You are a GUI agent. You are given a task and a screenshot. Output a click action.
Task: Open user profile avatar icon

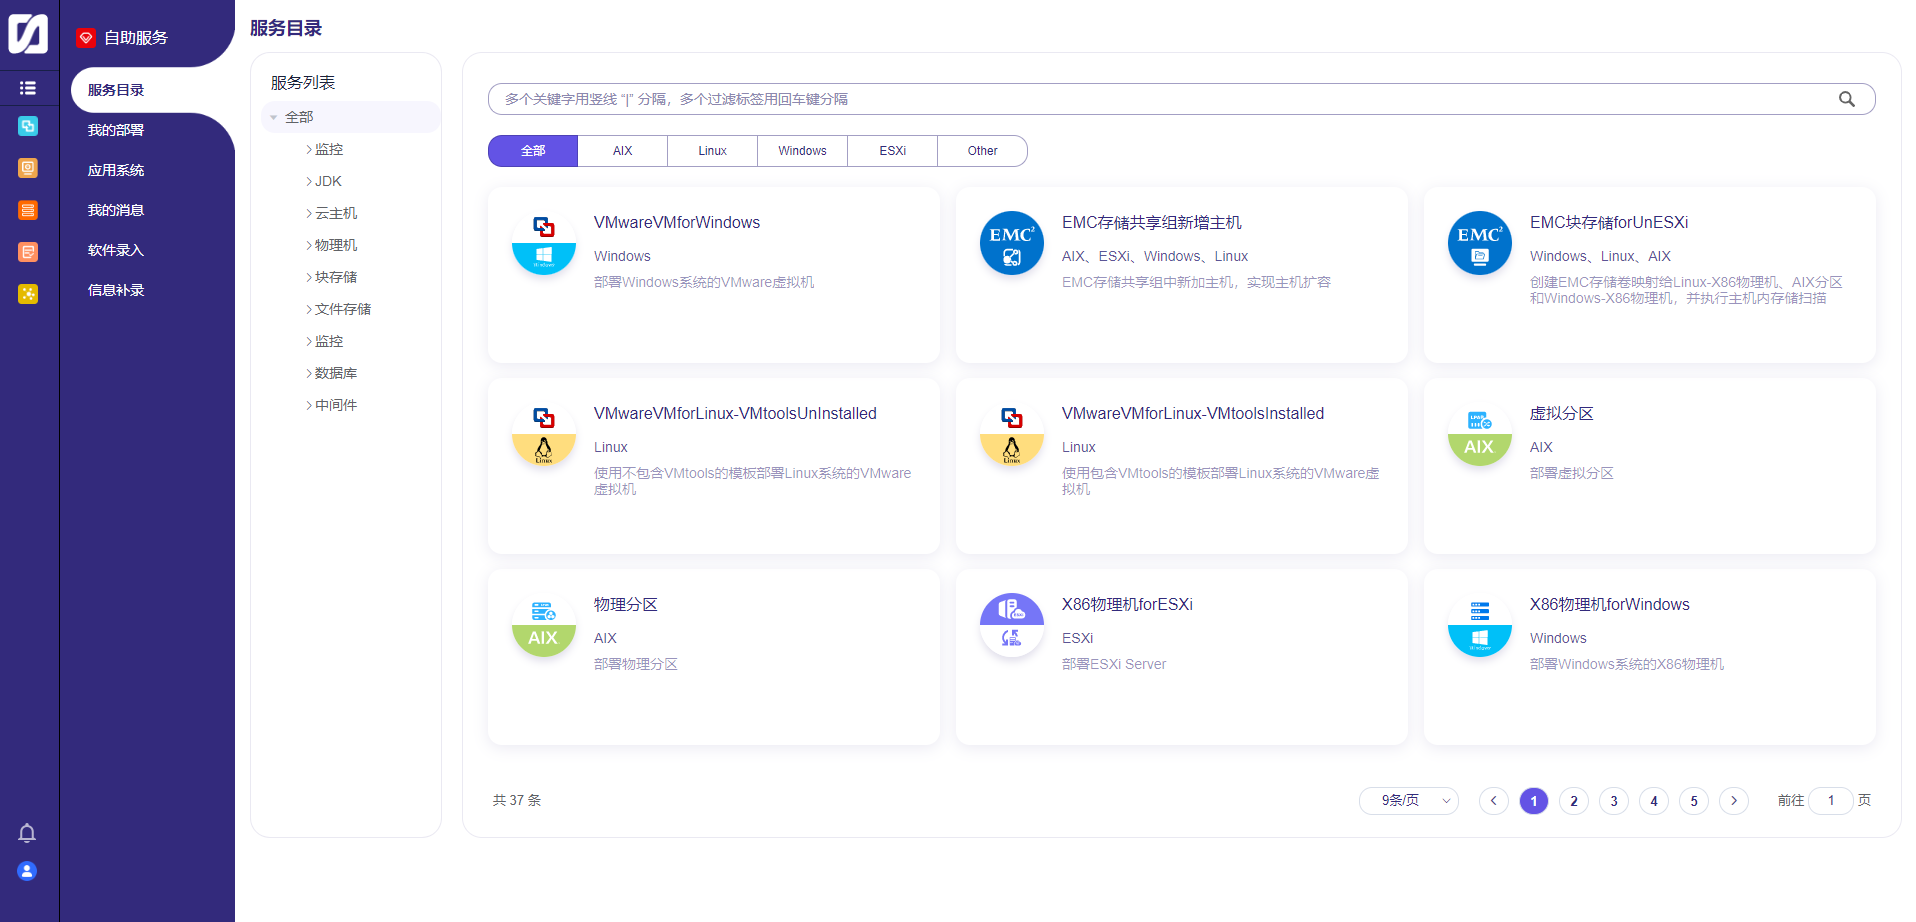pos(27,871)
